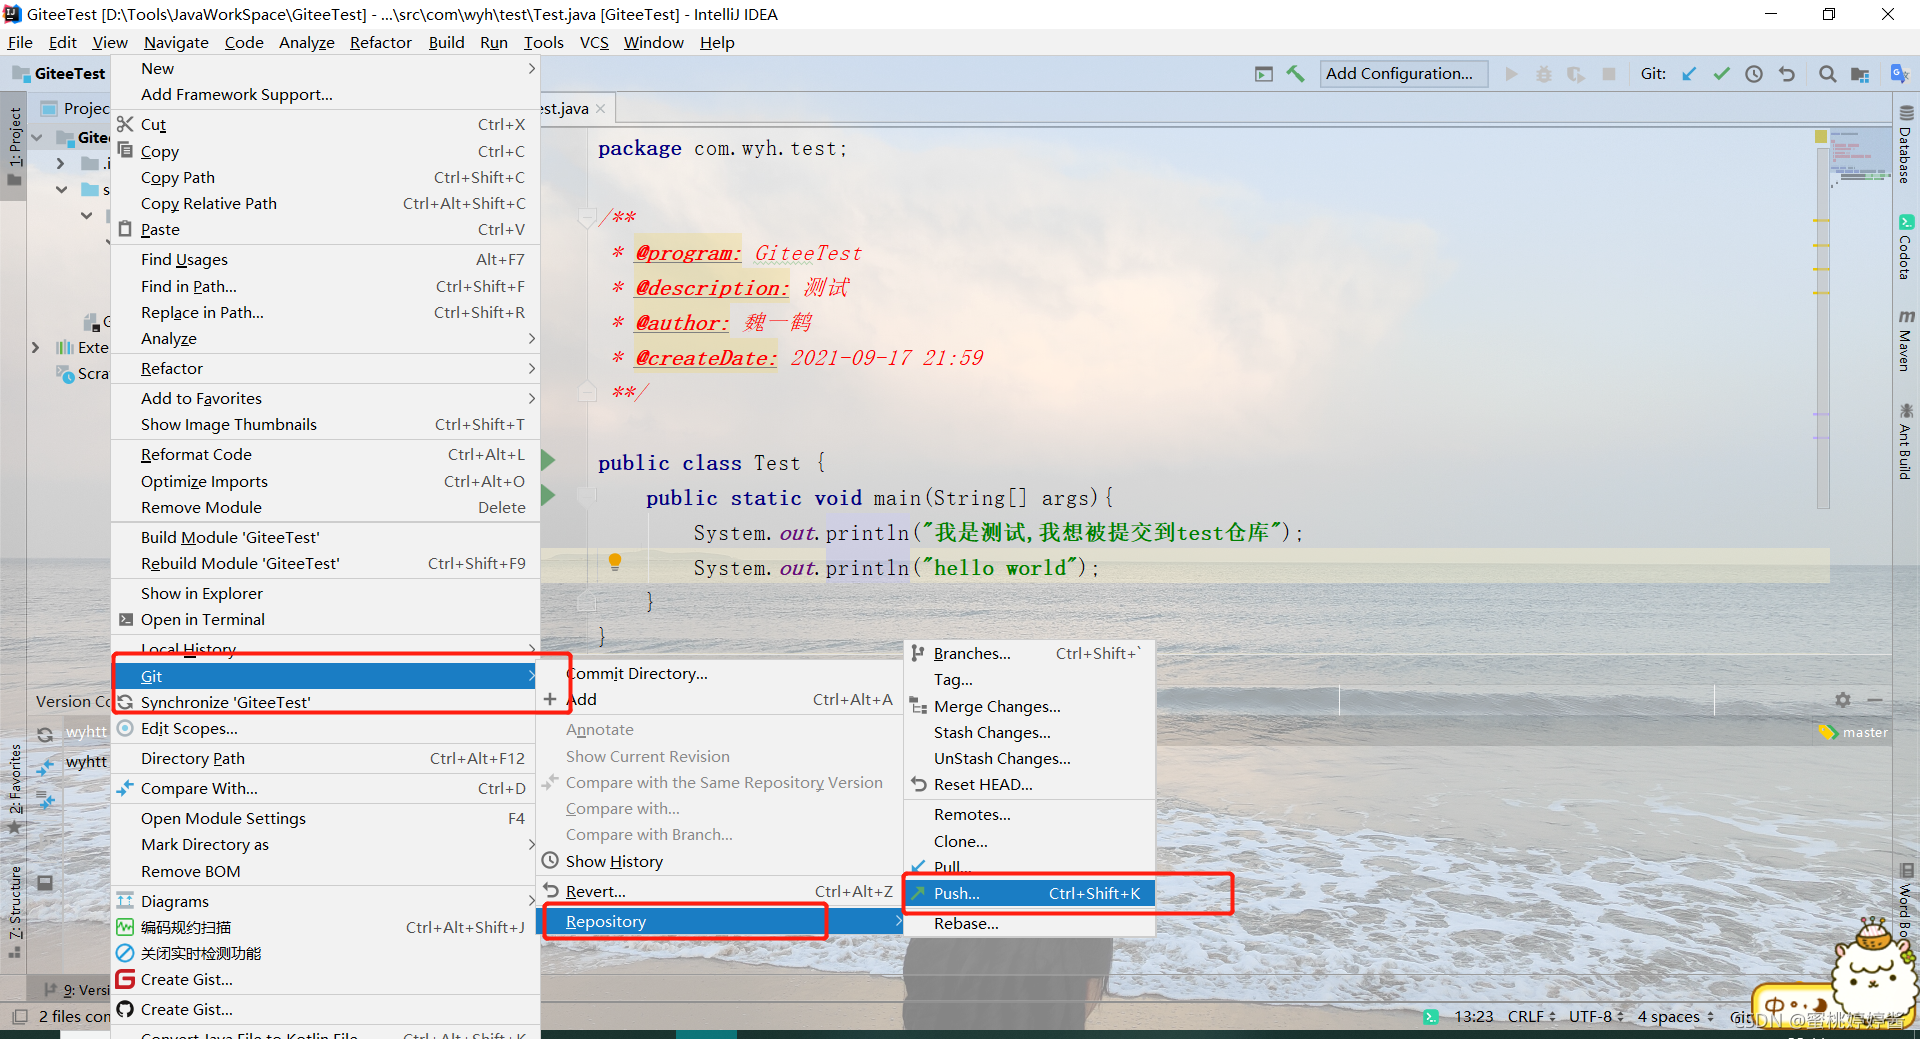The image size is (1920, 1039).
Task: Expand the Diagrams submenu
Action: click(x=325, y=901)
